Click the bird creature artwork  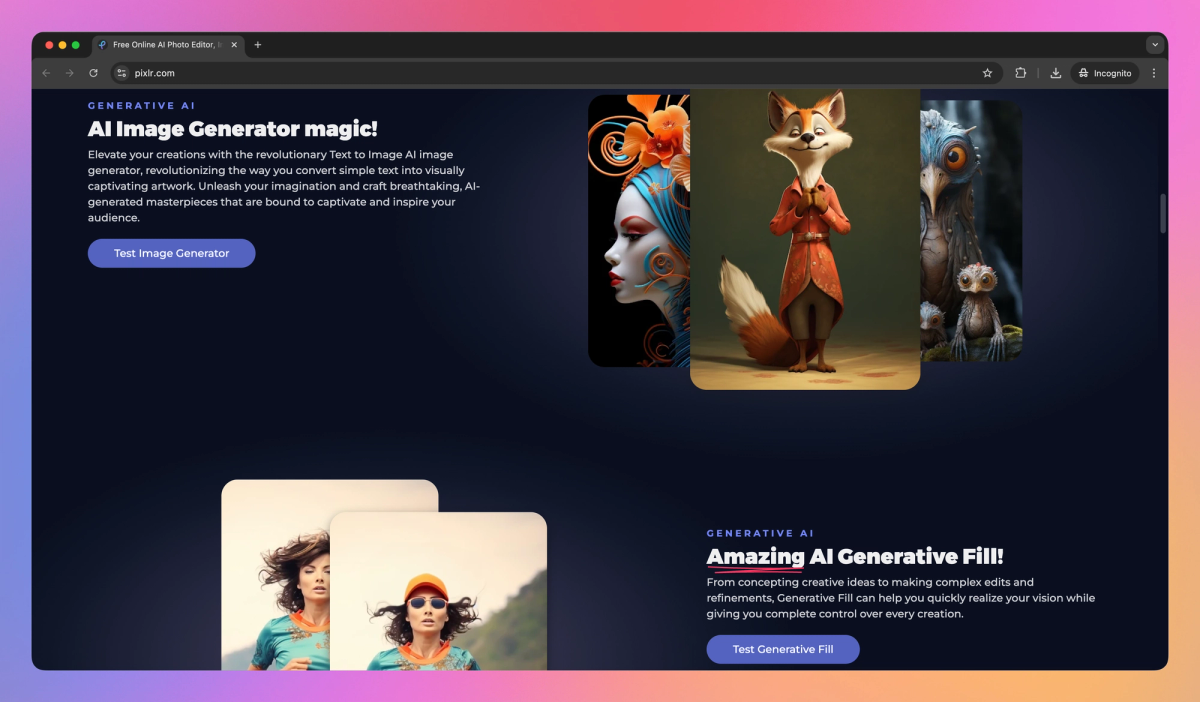point(971,230)
